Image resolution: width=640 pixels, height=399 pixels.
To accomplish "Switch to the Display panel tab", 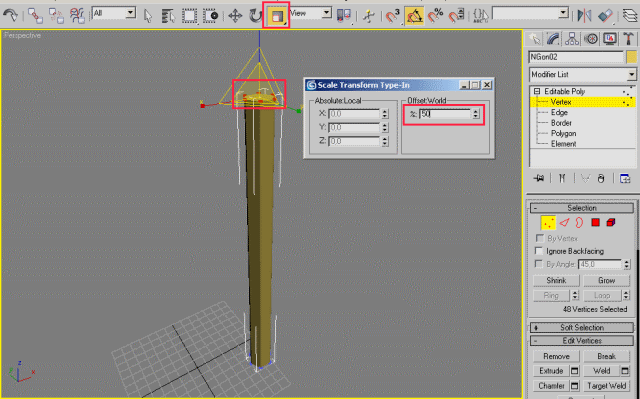I will point(610,39).
